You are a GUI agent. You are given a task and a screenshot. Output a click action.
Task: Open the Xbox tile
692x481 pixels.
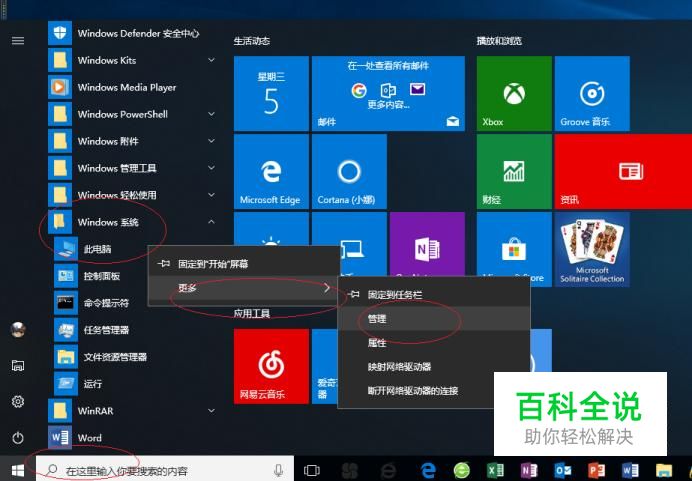(x=514, y=94)
